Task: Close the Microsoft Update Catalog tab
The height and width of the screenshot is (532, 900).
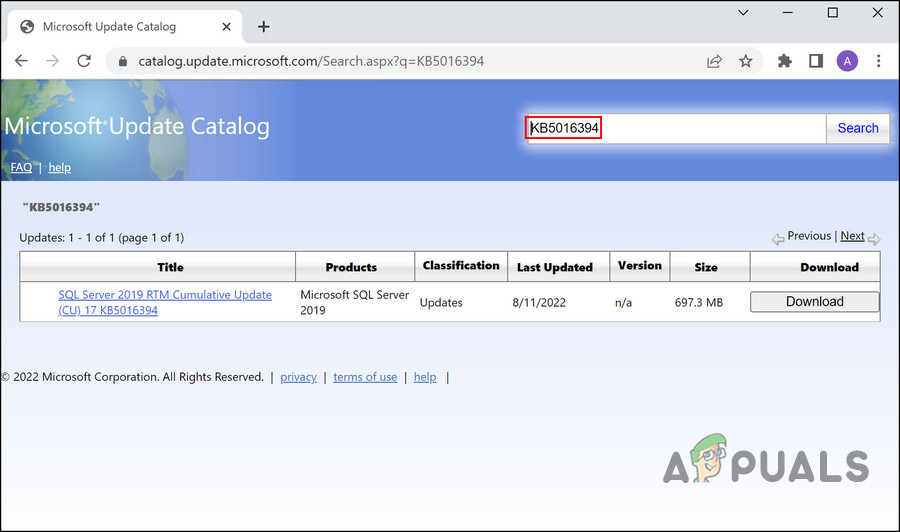Action: pos(226,27)
